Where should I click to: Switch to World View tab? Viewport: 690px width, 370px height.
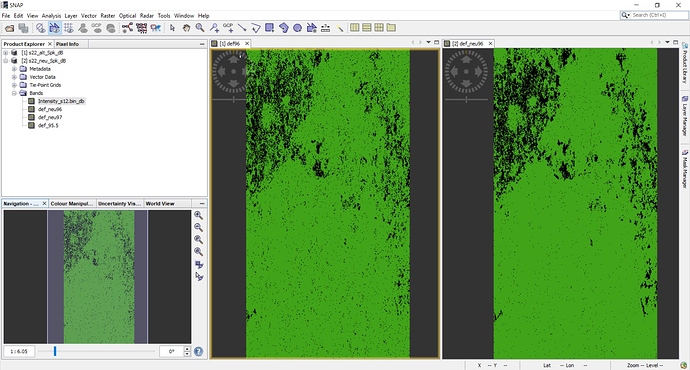click(x=160, y=204)
